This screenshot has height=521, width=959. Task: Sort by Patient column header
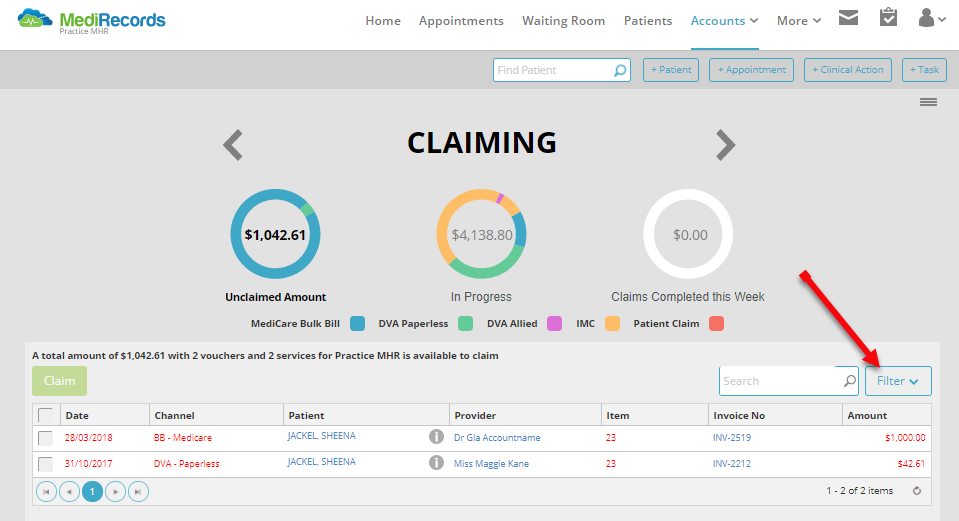click(x=306, y=415)
